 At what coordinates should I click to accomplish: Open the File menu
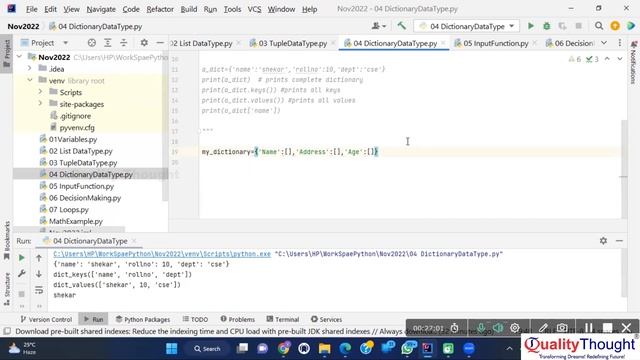31,9
